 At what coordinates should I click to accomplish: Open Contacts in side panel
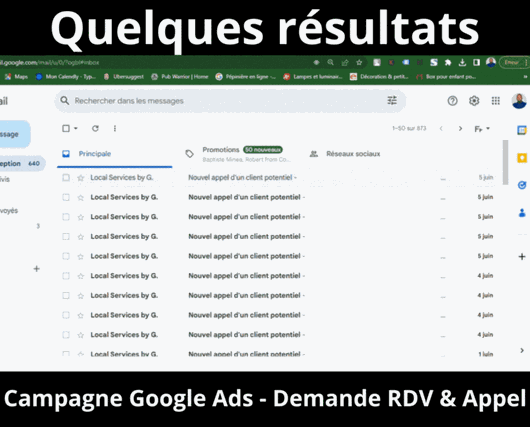[x=522, y=213]
